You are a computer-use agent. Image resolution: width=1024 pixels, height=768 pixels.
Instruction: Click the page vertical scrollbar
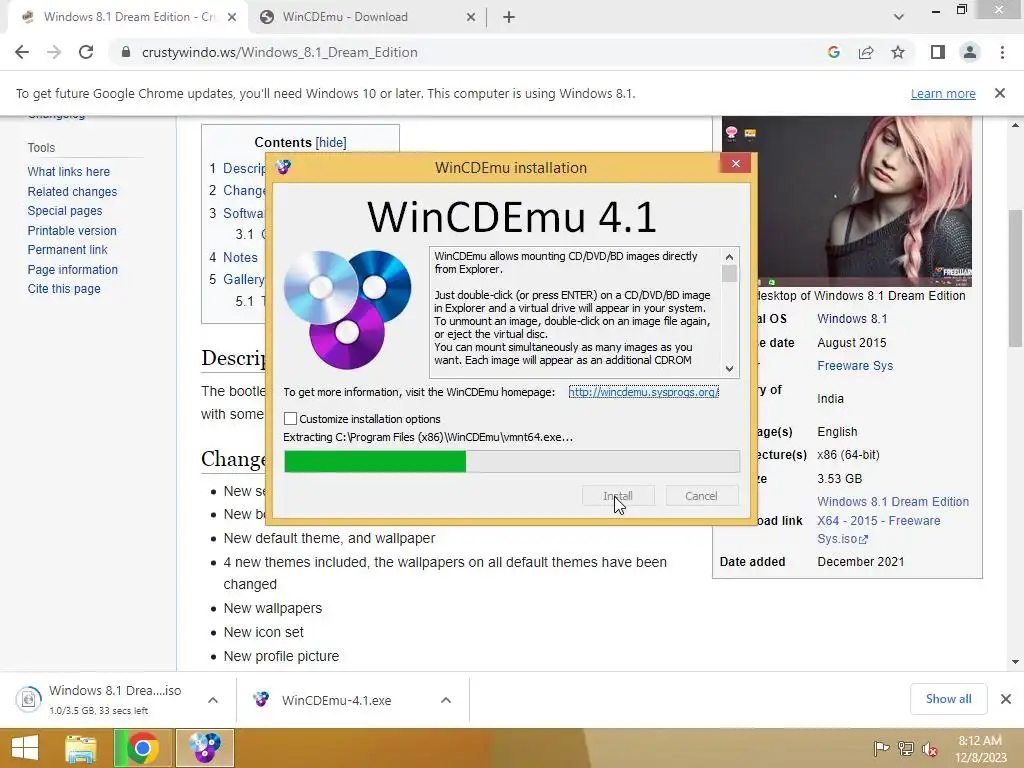pyautogui.click(x=1016, y=279)
